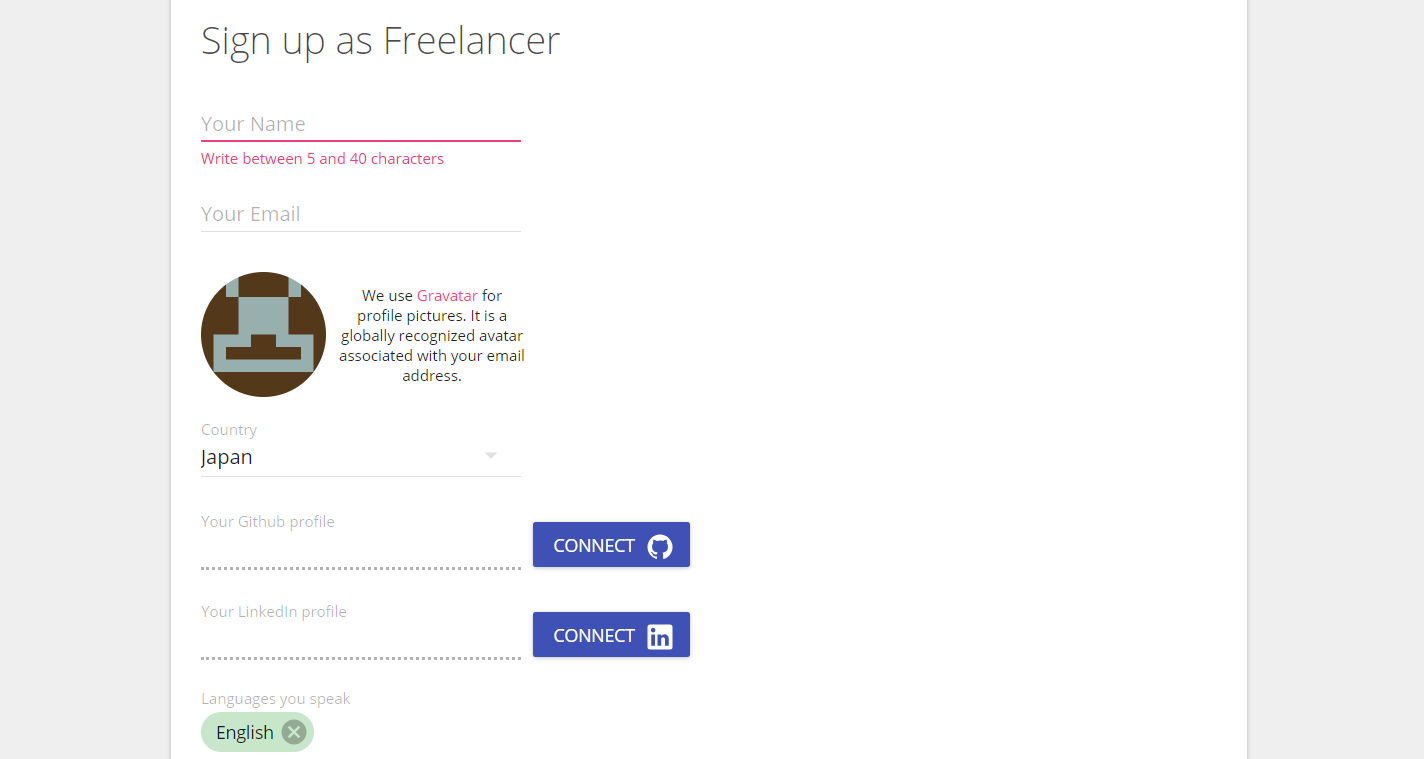Click the Sign up as Freelancer heading
This screenshot has width=1424, height=759.
[380, 41]
